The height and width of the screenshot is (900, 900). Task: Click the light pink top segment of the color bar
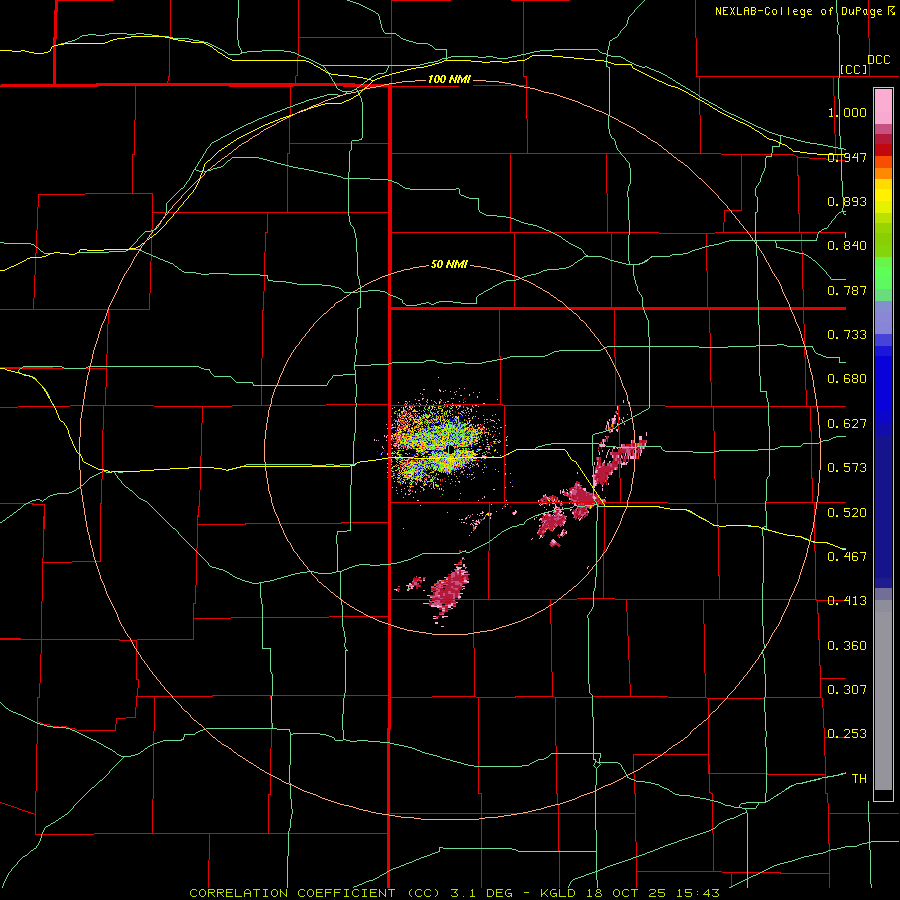pos(883,106)
